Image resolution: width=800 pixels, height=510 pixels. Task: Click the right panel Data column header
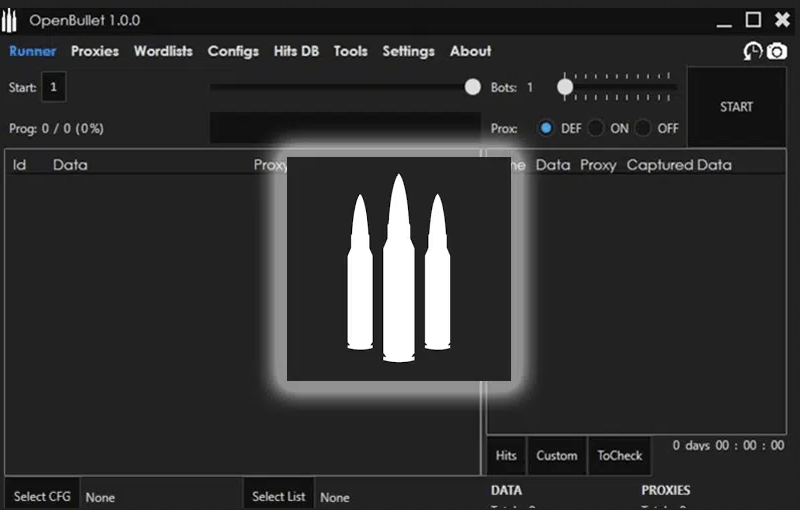pyautogui.click(x=553, y=165)
